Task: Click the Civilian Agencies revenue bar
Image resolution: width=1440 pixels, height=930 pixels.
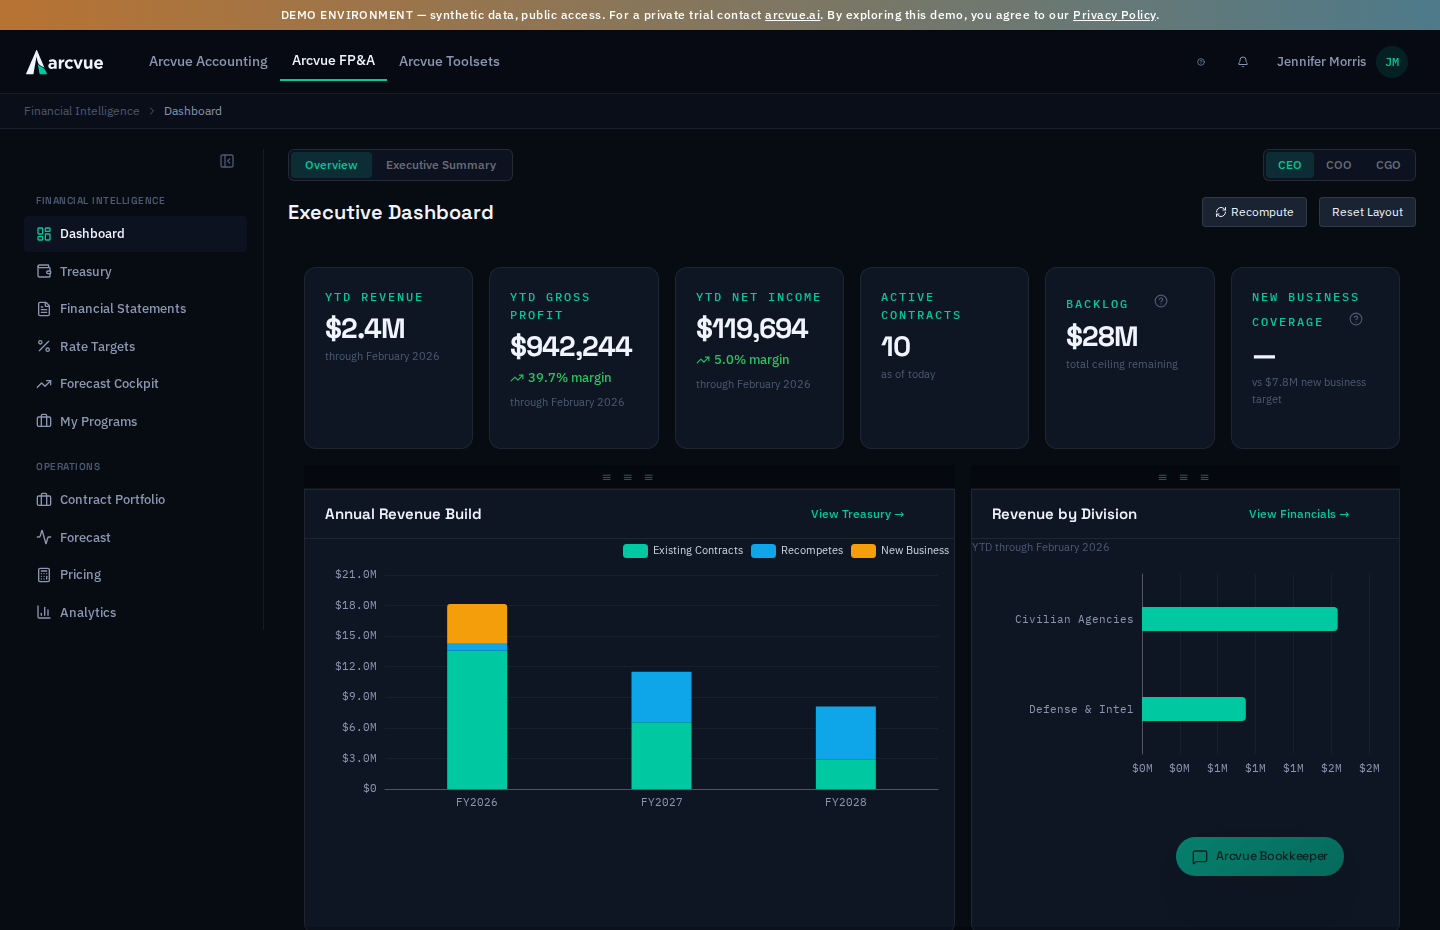Action: click(x=1240, y=619)
